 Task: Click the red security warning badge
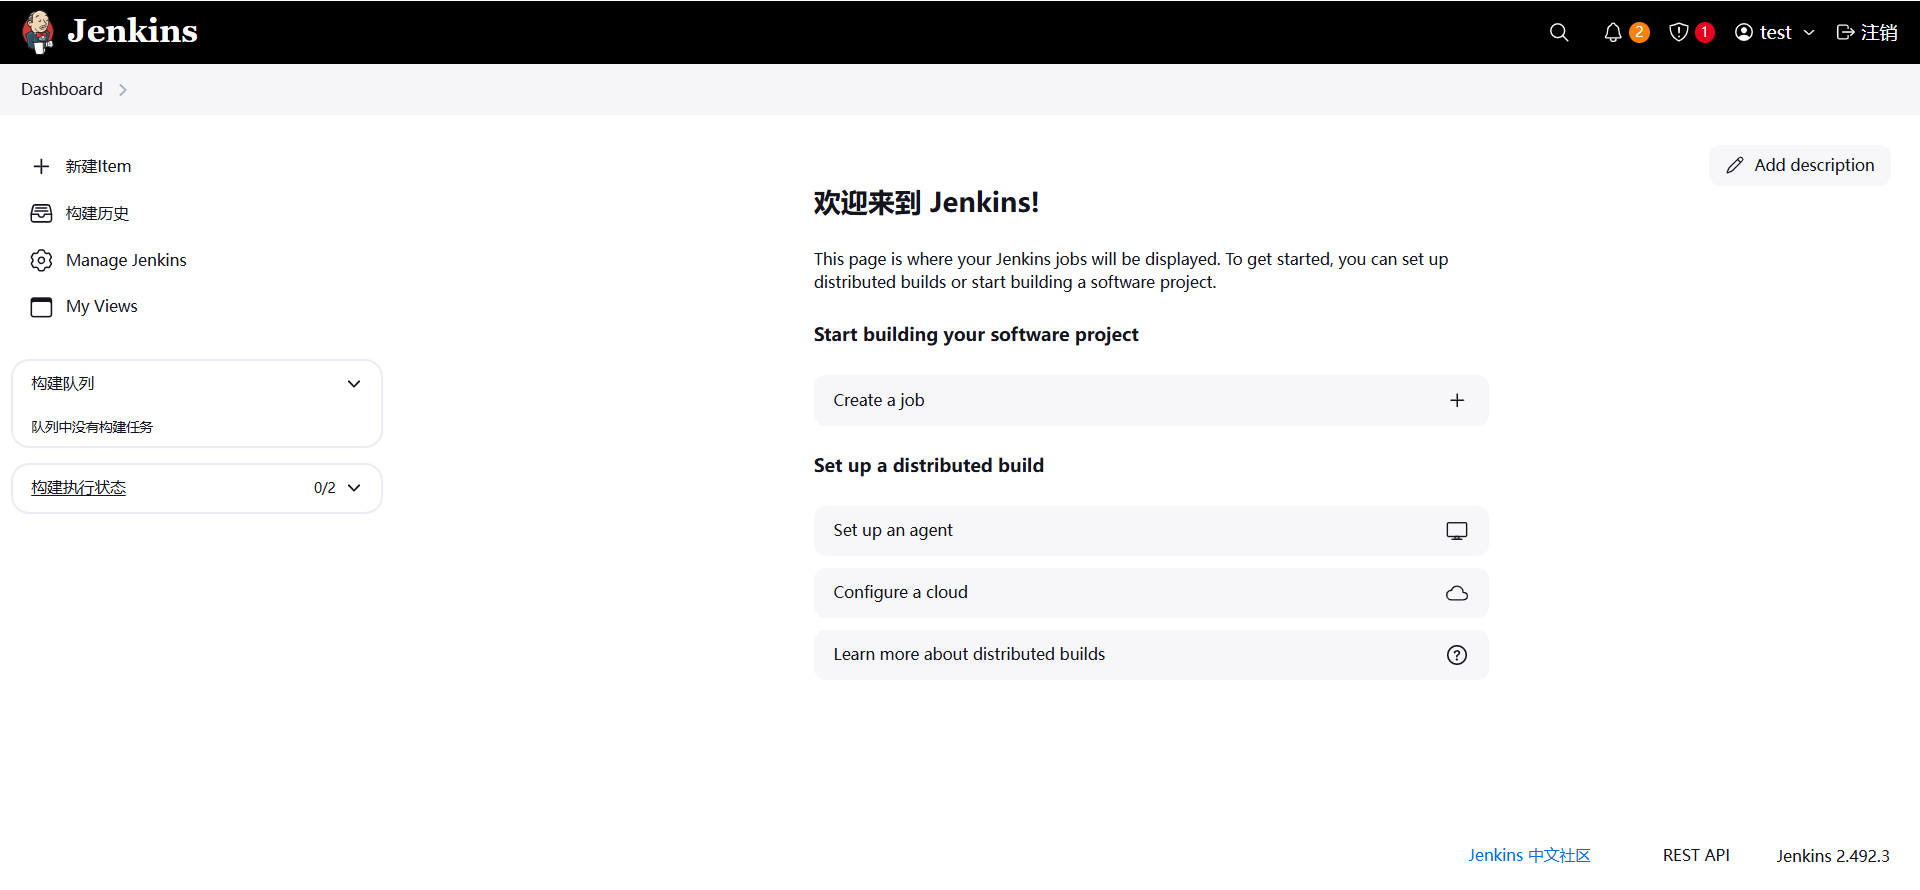click(1705, 32)
